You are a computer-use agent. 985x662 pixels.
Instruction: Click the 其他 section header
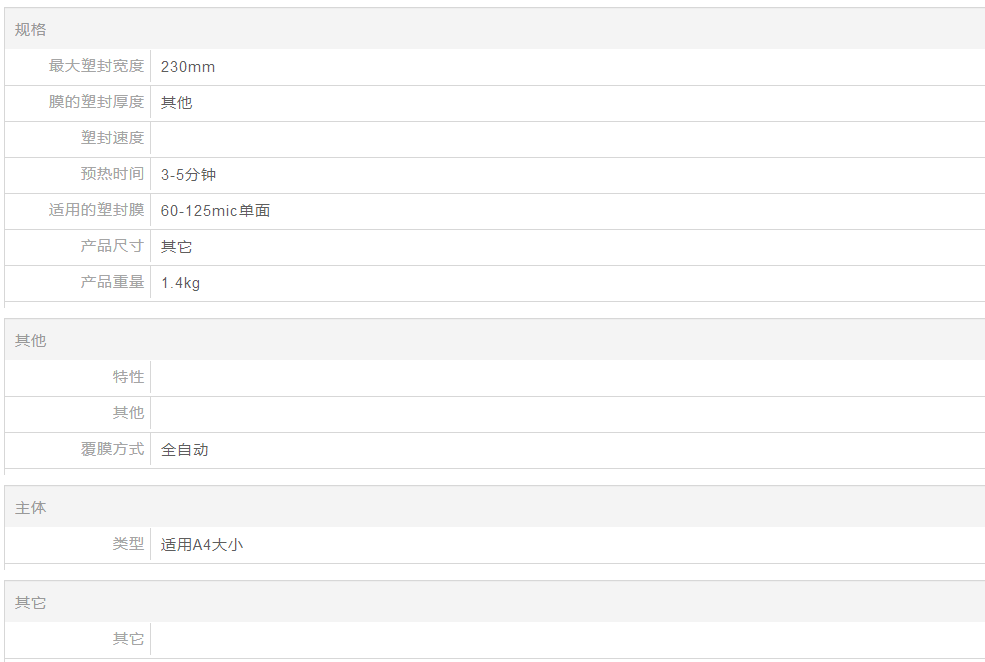click(31, 341)
